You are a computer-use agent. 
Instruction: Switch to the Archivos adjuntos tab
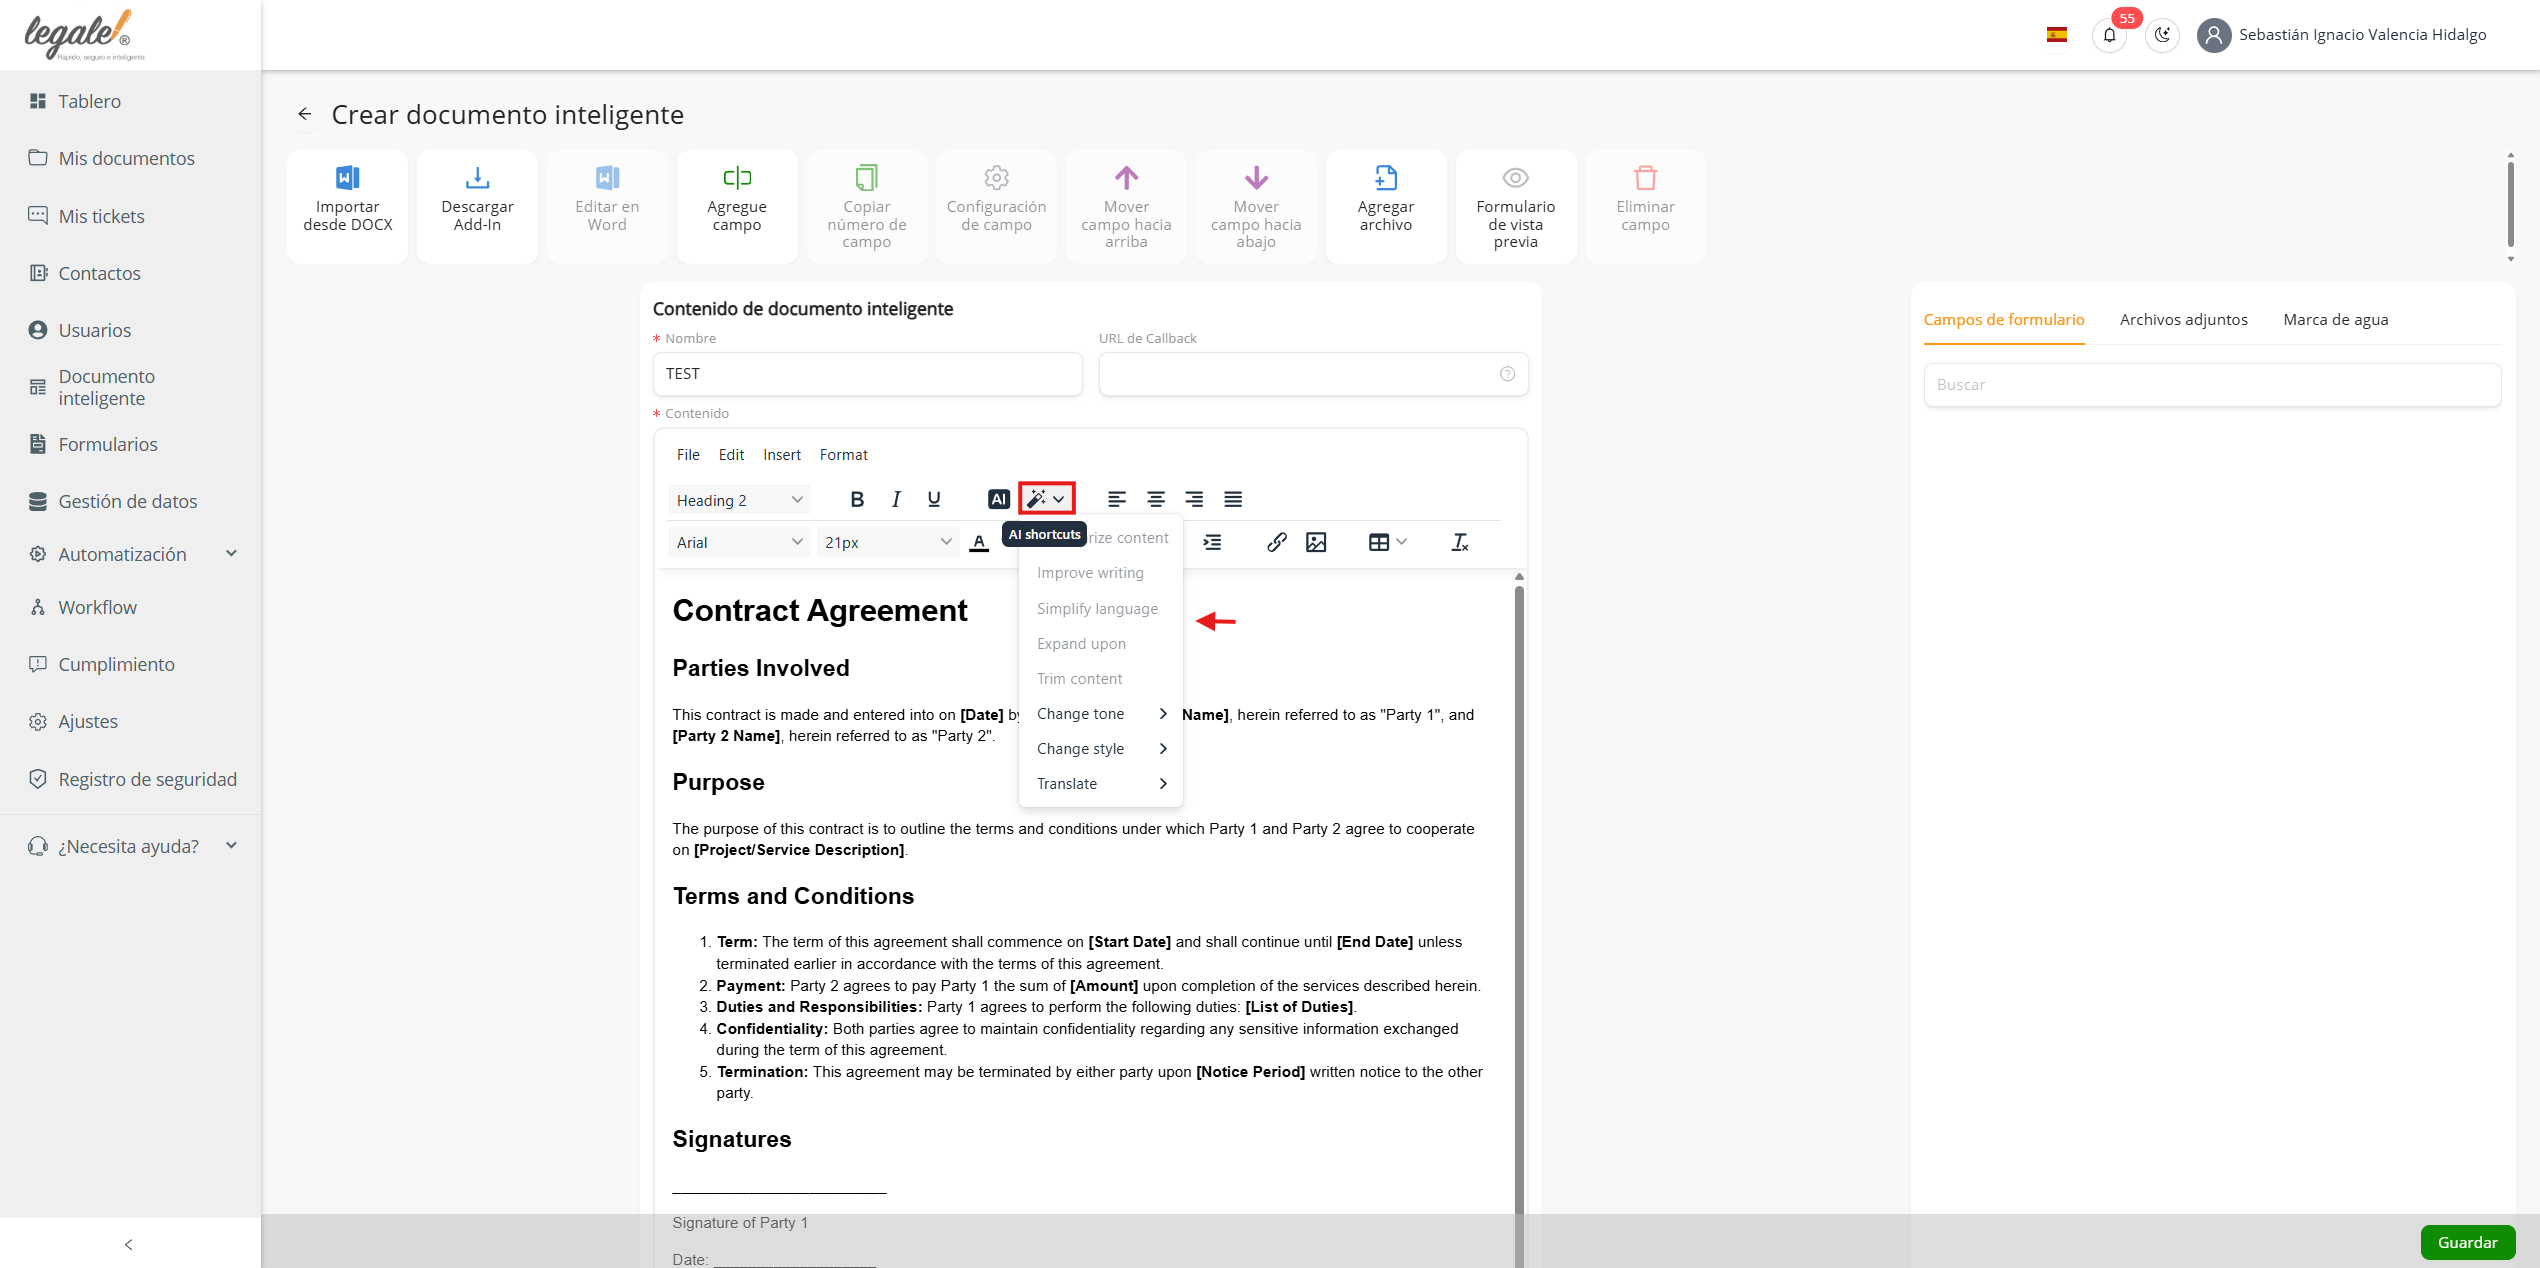tap(2183, 320)
